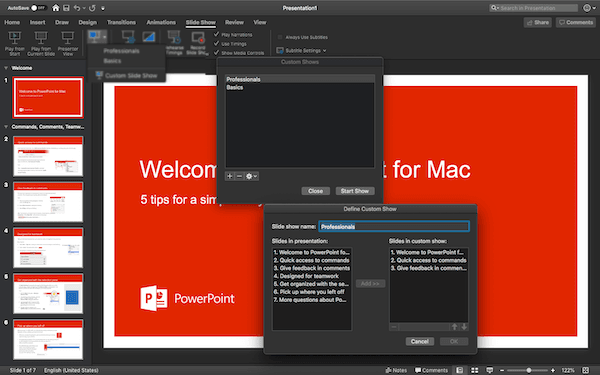Uncheck the Play Narrations checkbox
600x375 pixels.
click(x=217, y=34)
